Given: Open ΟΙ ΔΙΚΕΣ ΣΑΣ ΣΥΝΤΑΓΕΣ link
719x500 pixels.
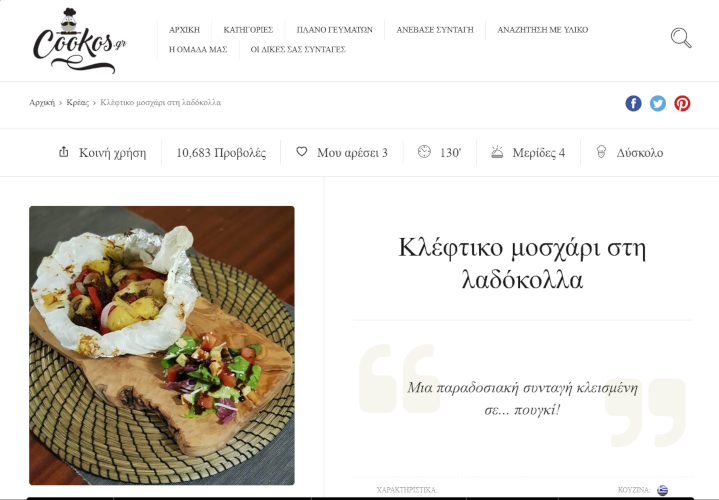Looking at the screenshot, I should pyautogui.click(x=298, y=50).
